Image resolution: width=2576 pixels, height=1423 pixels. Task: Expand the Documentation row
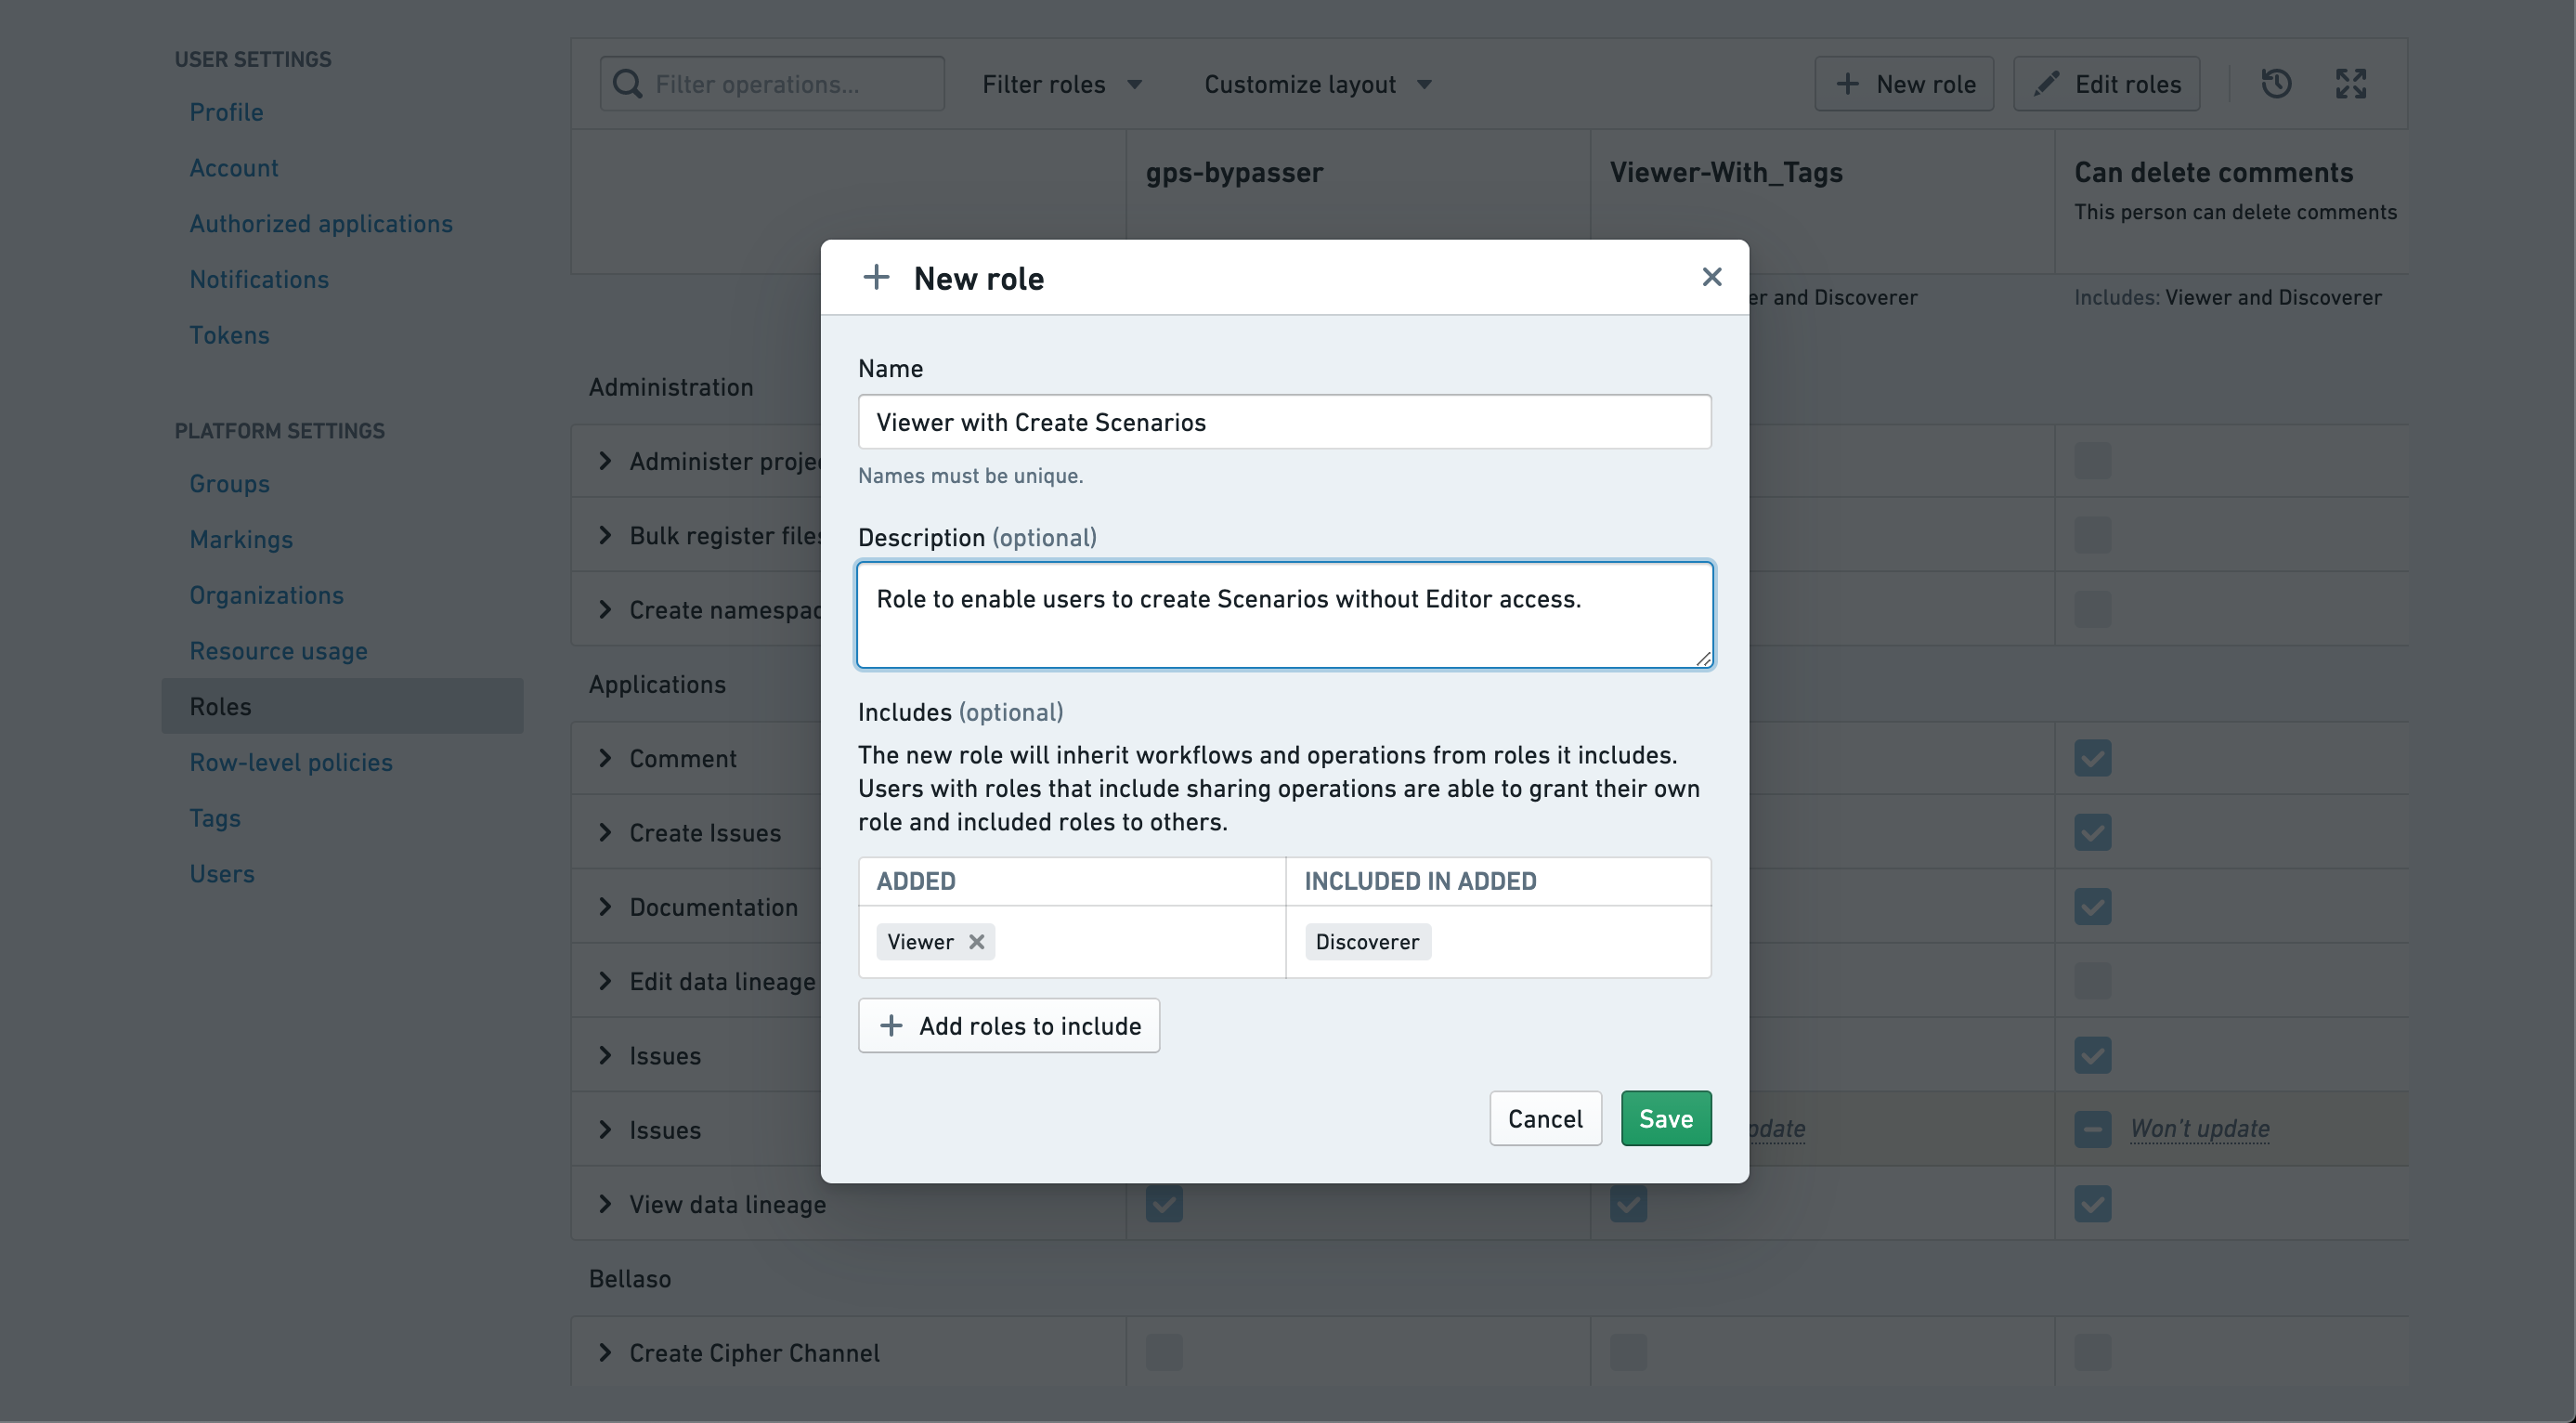click(605, 906)
